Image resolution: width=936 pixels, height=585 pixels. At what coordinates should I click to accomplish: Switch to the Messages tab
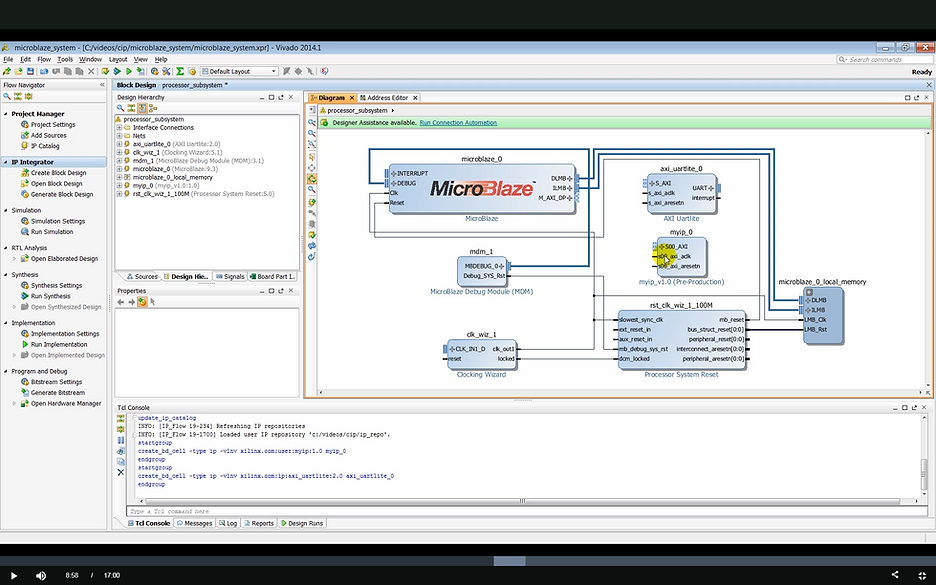pos(197,523)
